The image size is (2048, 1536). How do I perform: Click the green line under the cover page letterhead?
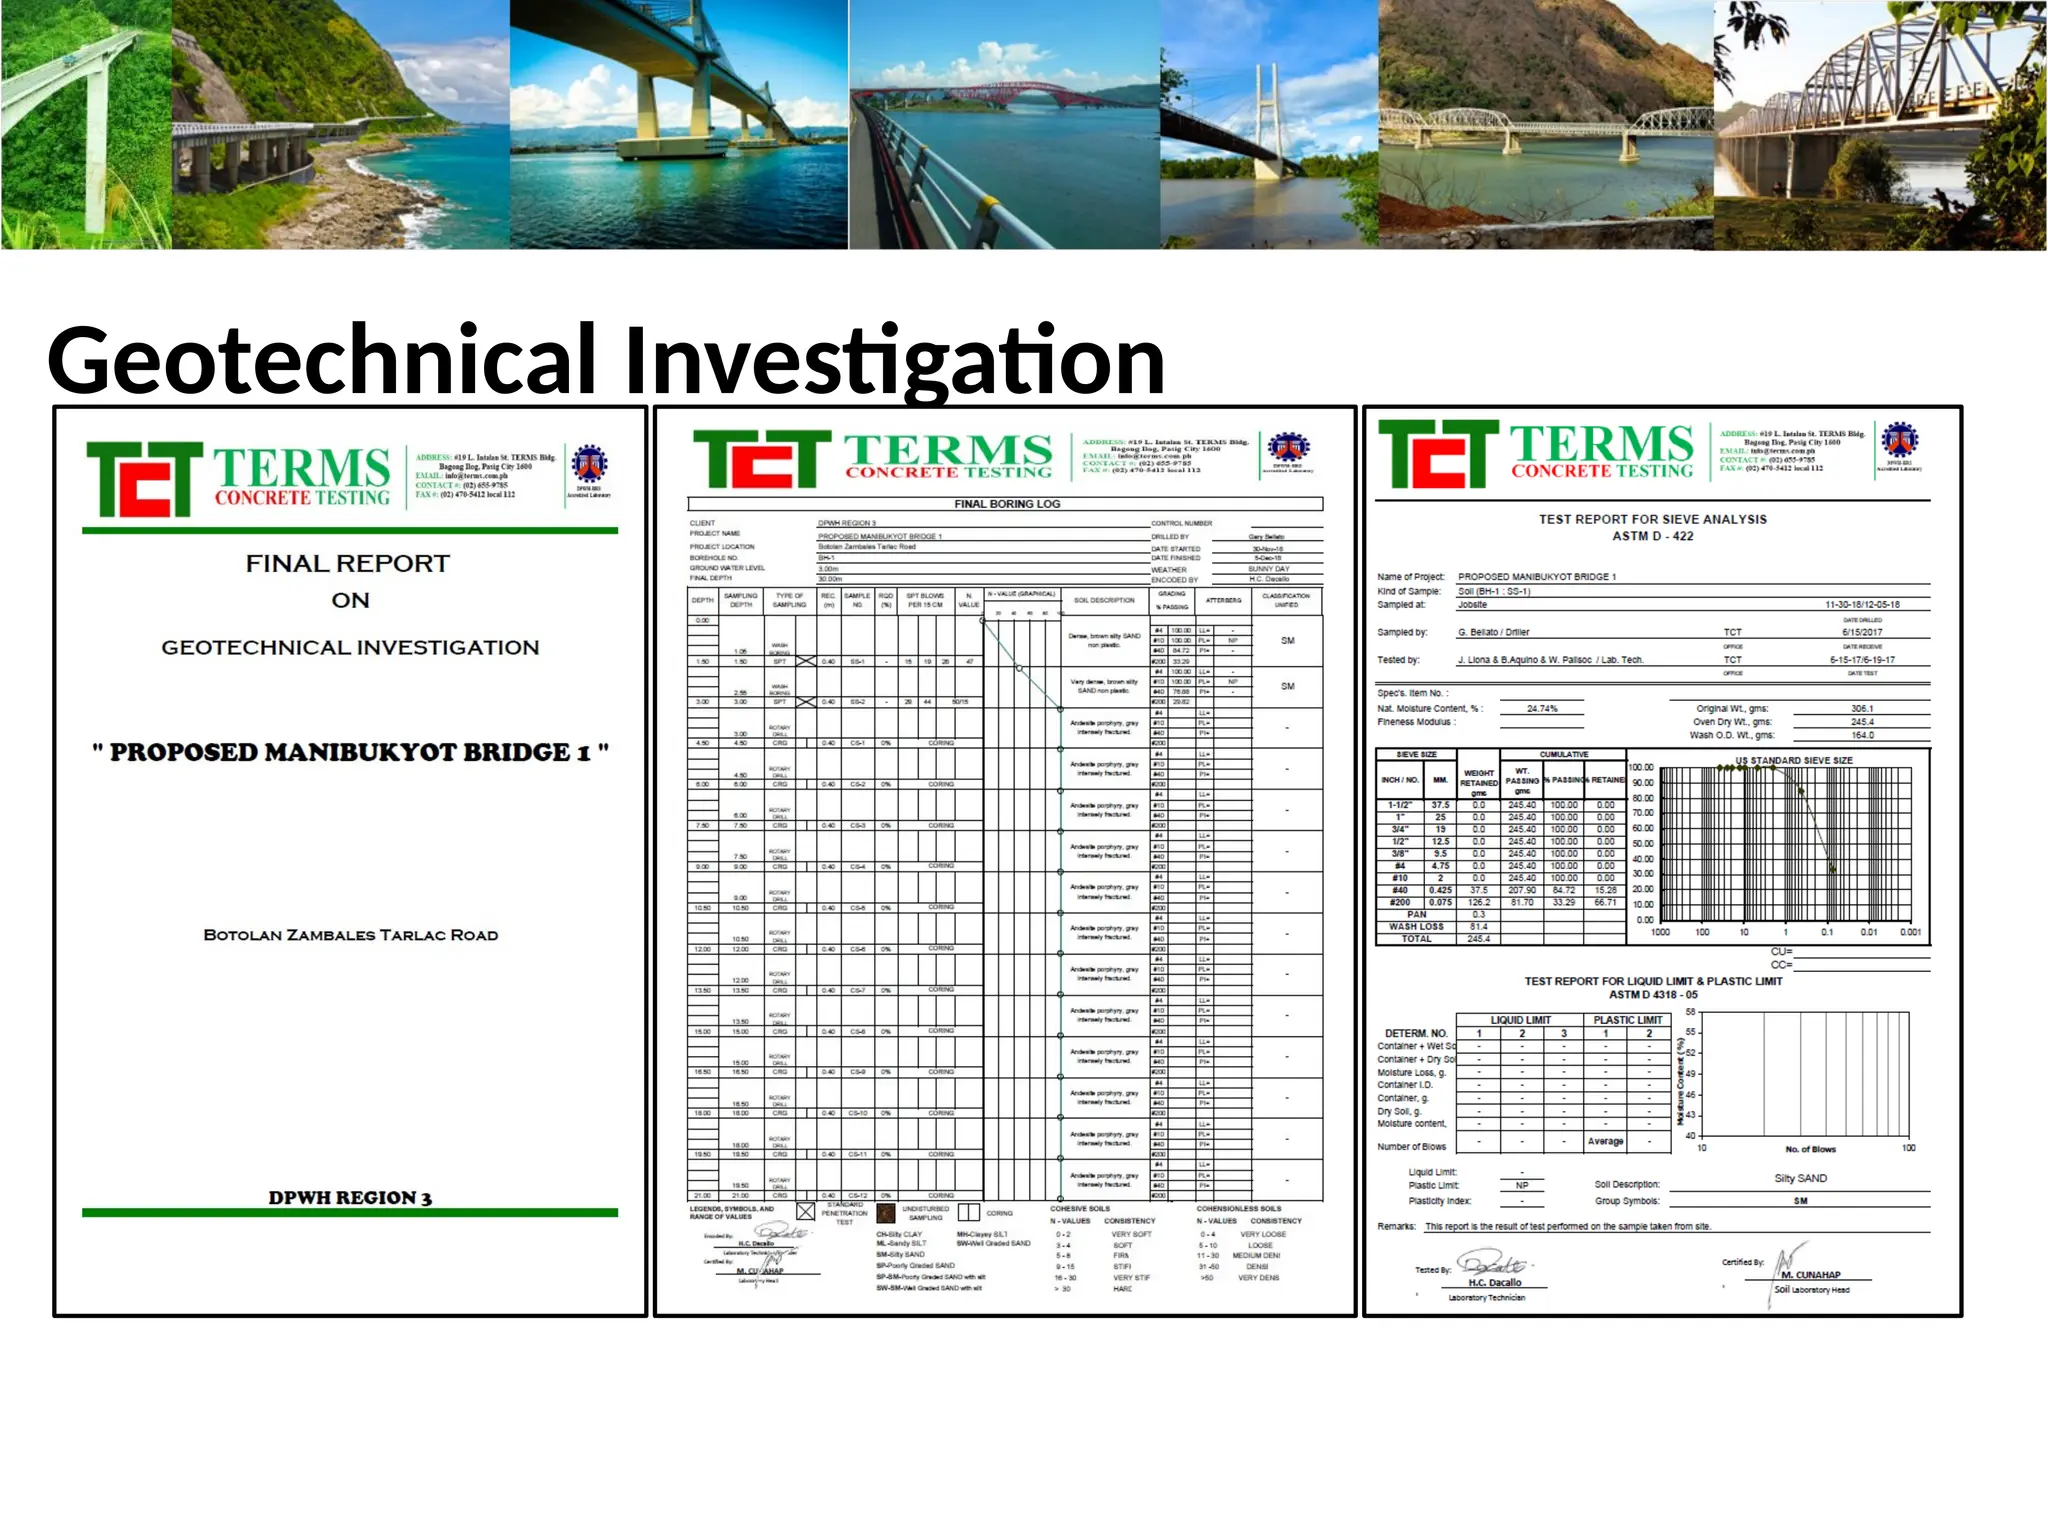(350, 530)
